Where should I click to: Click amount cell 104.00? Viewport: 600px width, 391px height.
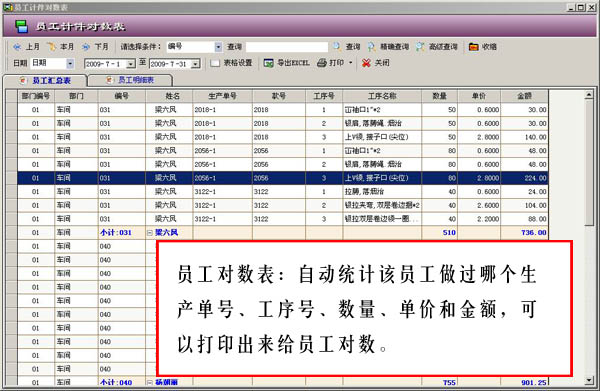click(525, 205)
